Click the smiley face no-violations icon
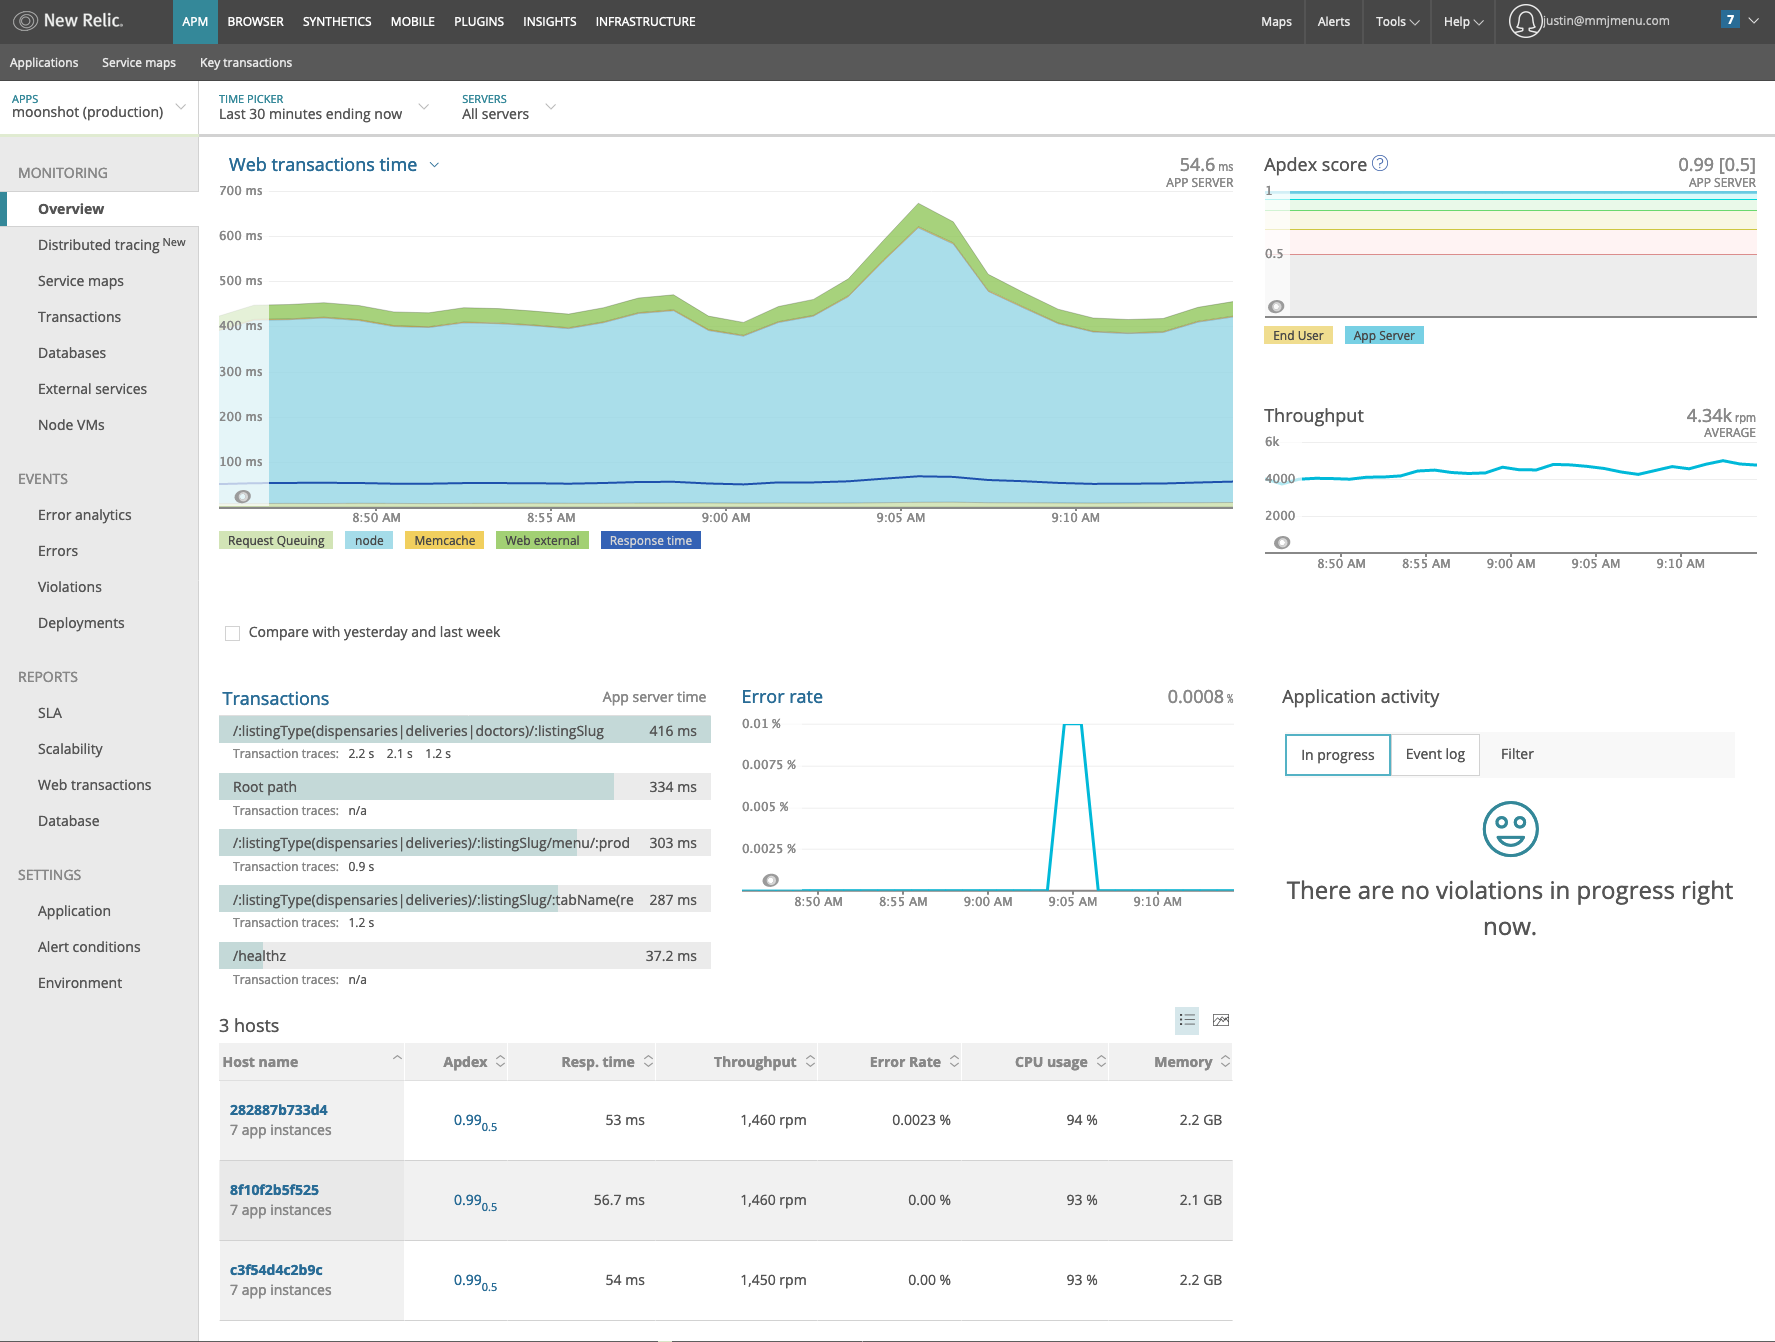Screen dimensions: 1775x1342 coord(1510,829)
